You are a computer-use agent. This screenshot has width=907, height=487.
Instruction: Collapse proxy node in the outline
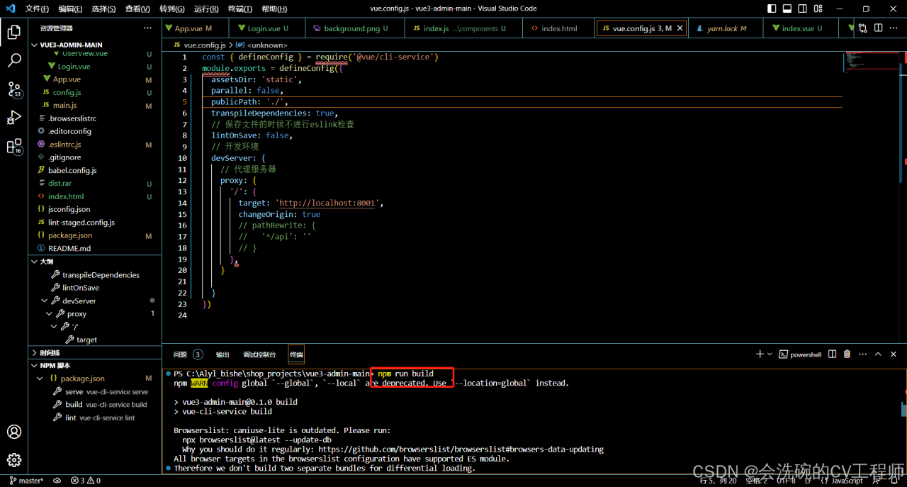[49, 313]
